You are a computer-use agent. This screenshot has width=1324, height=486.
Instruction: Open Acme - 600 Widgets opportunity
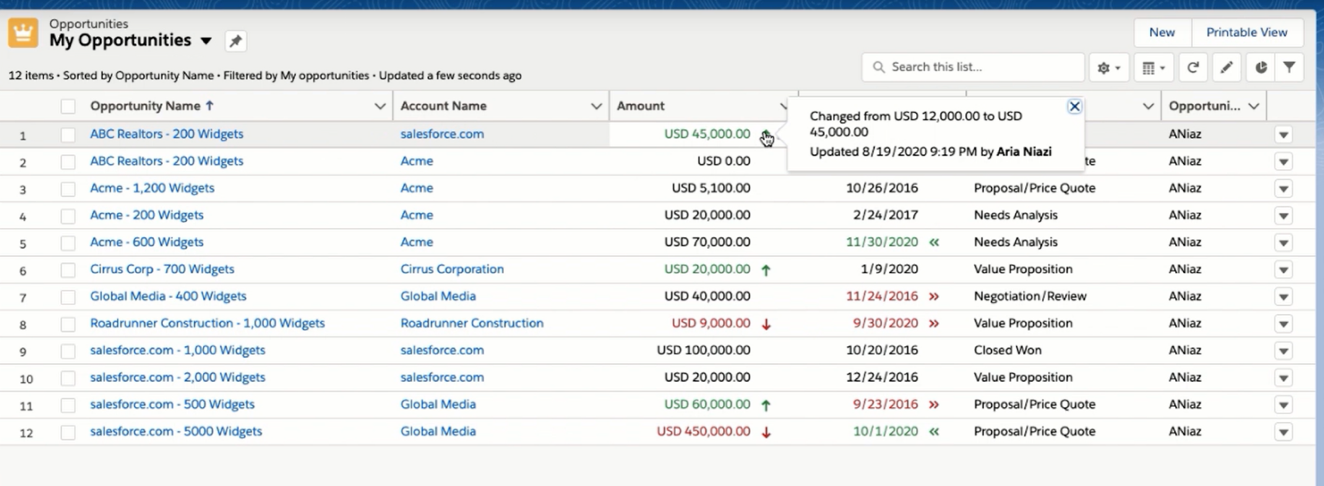coord(147,242)
